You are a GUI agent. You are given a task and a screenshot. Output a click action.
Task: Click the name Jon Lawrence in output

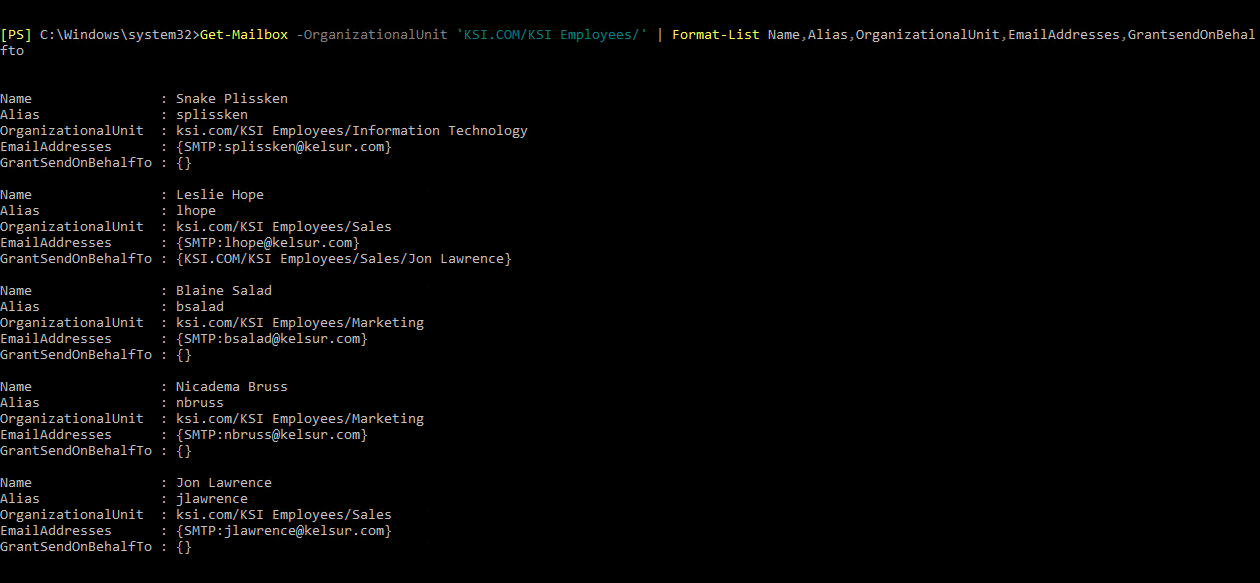(224, 483)
